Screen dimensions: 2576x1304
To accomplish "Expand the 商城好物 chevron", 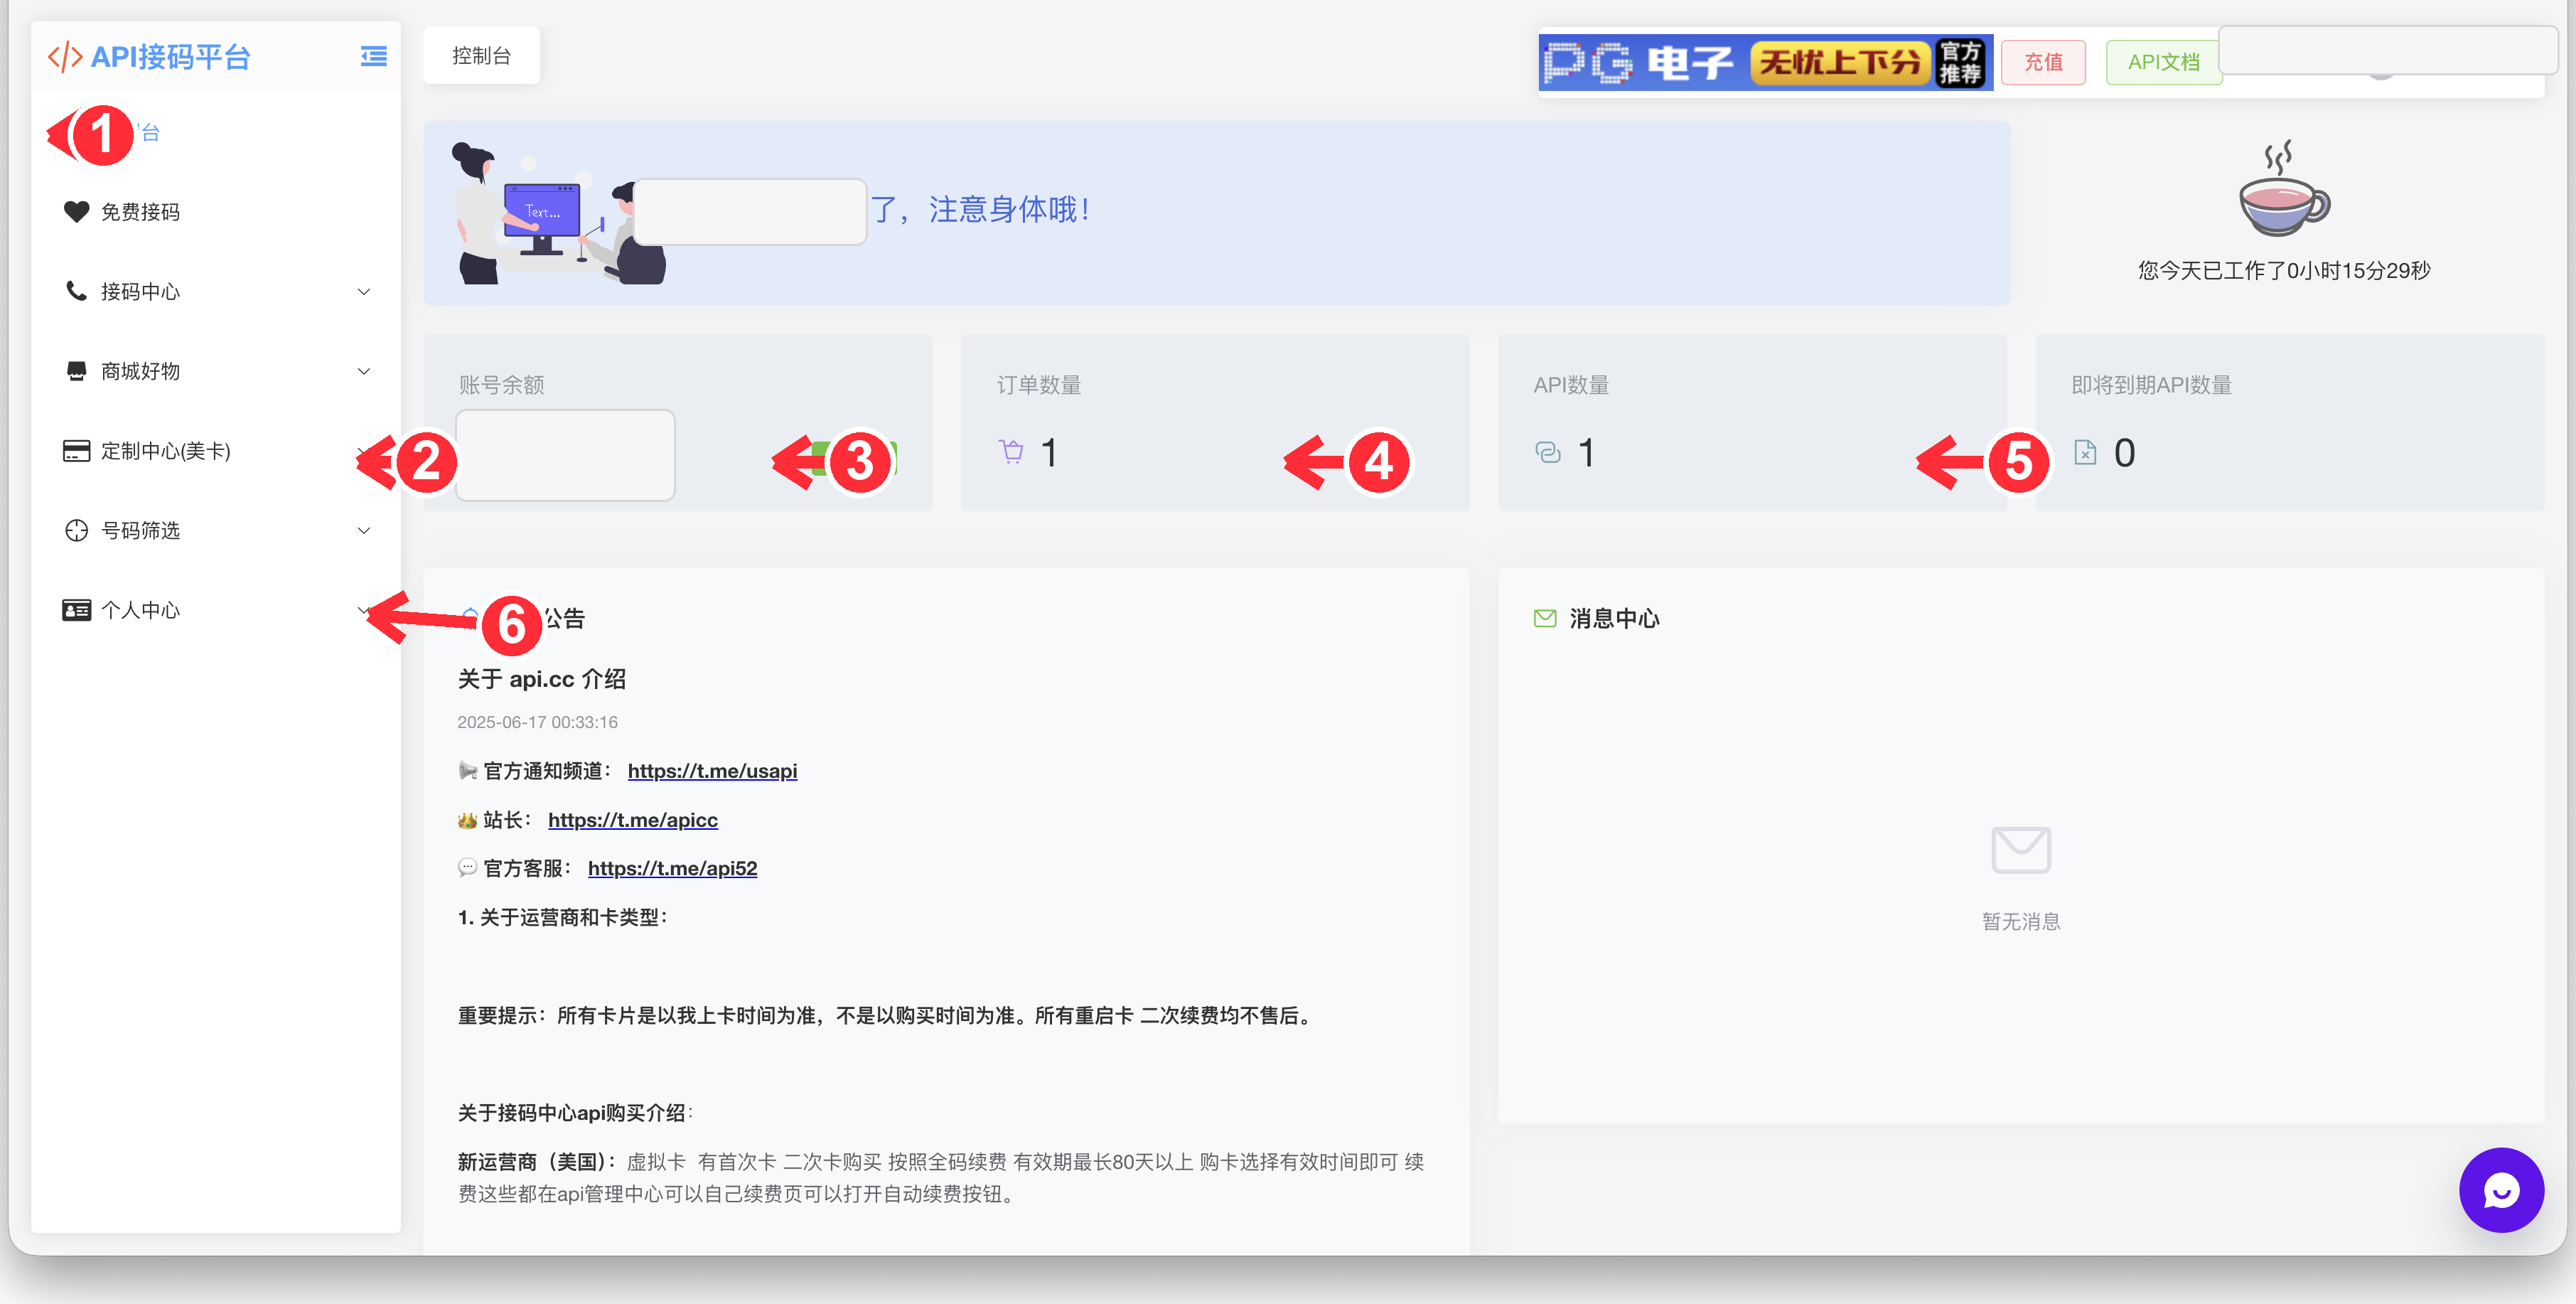I will [x=364, y=371].
